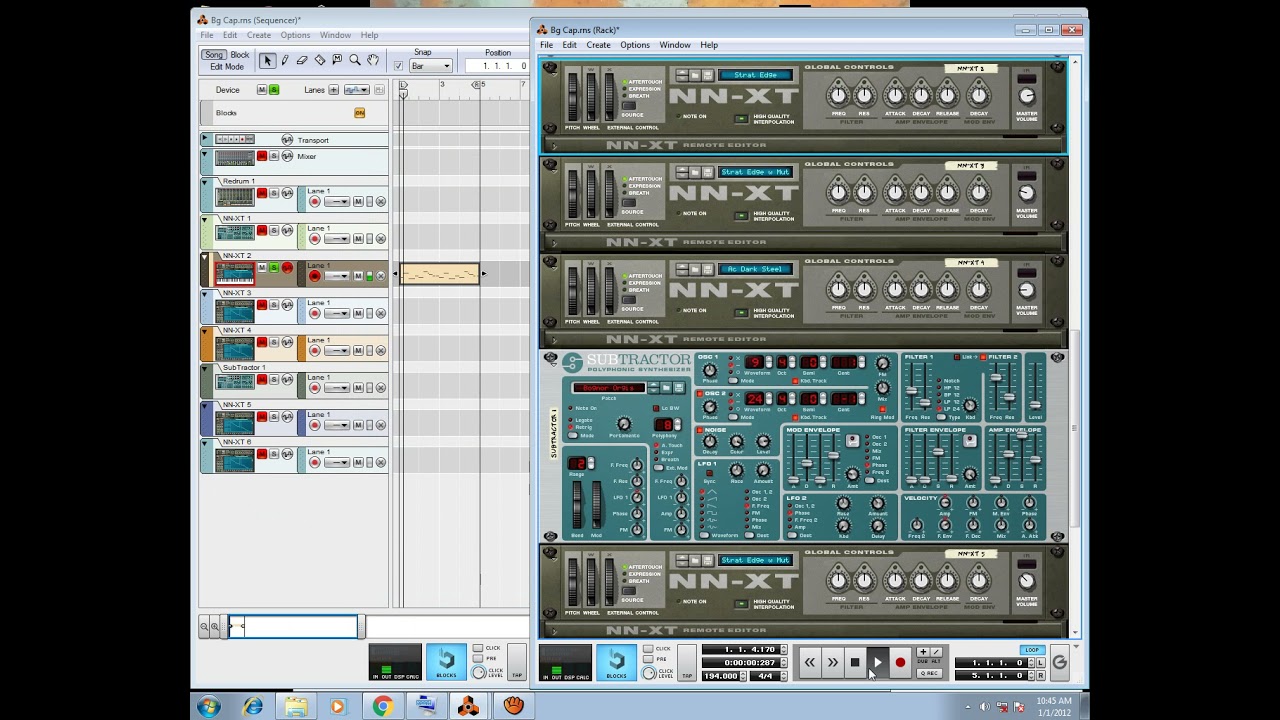
Task: Open Redrum 1 Lane 1 dropdown
Action: coord(337,202)
